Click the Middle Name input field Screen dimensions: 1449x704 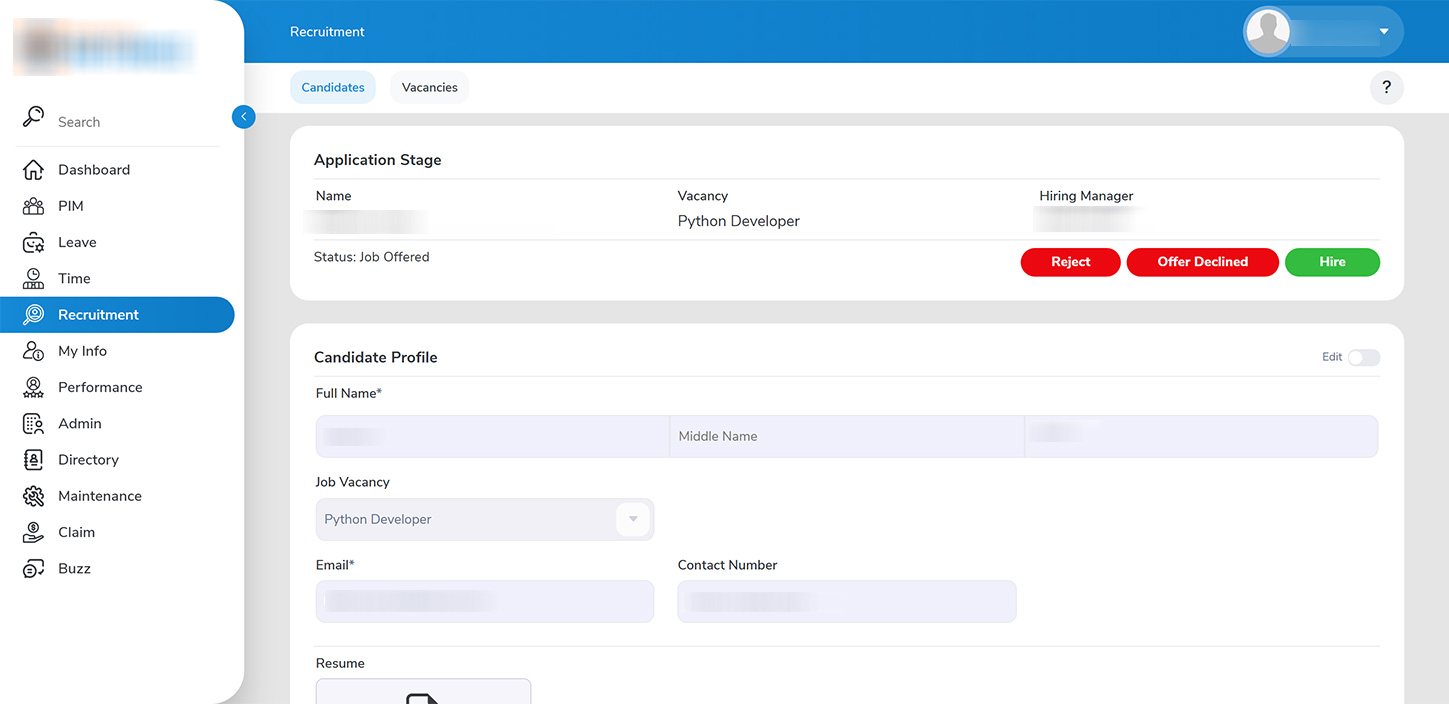pos(846,437)
